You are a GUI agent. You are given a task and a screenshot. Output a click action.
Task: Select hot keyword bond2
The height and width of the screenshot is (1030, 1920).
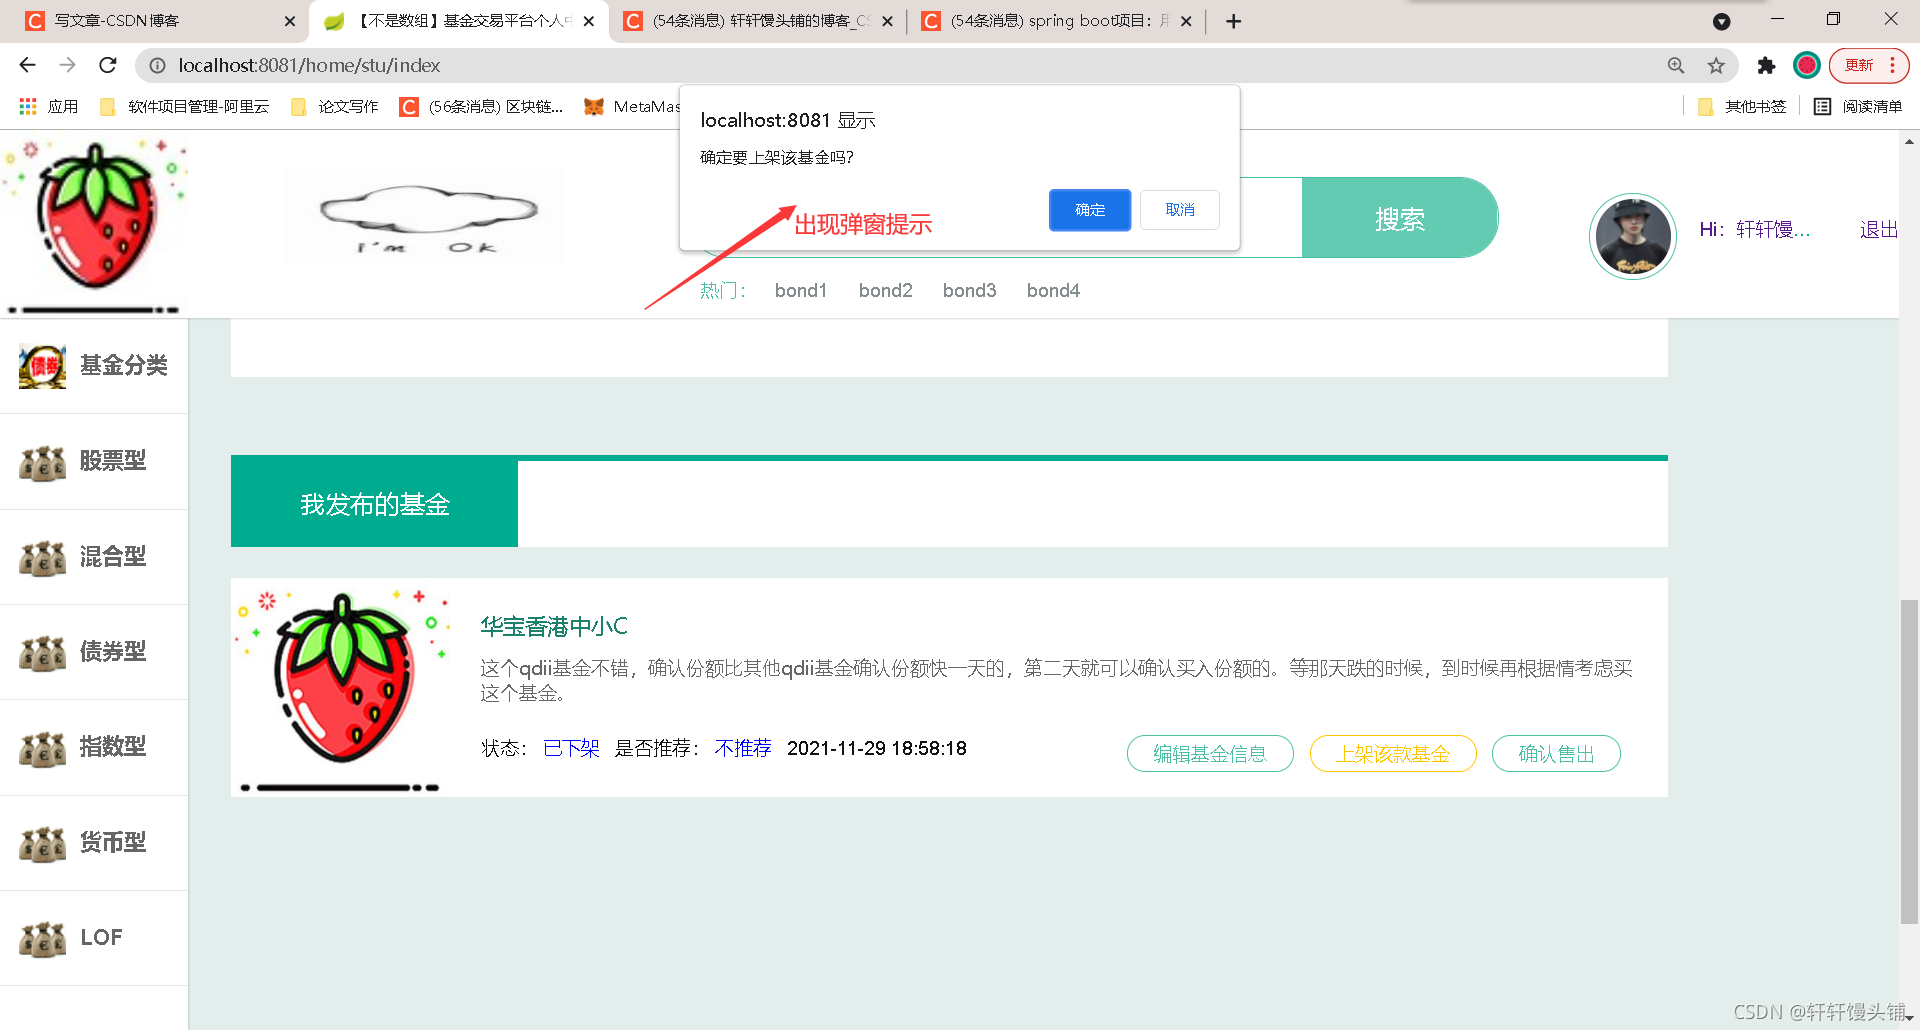tap(886, 291)
